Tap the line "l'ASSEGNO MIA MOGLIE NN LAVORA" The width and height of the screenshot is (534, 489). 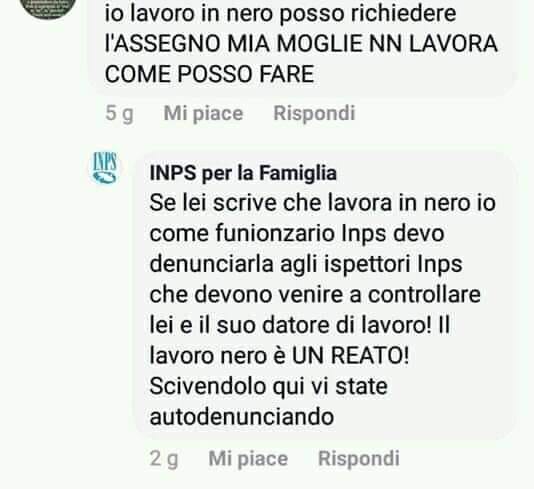[x=301, y=44]
